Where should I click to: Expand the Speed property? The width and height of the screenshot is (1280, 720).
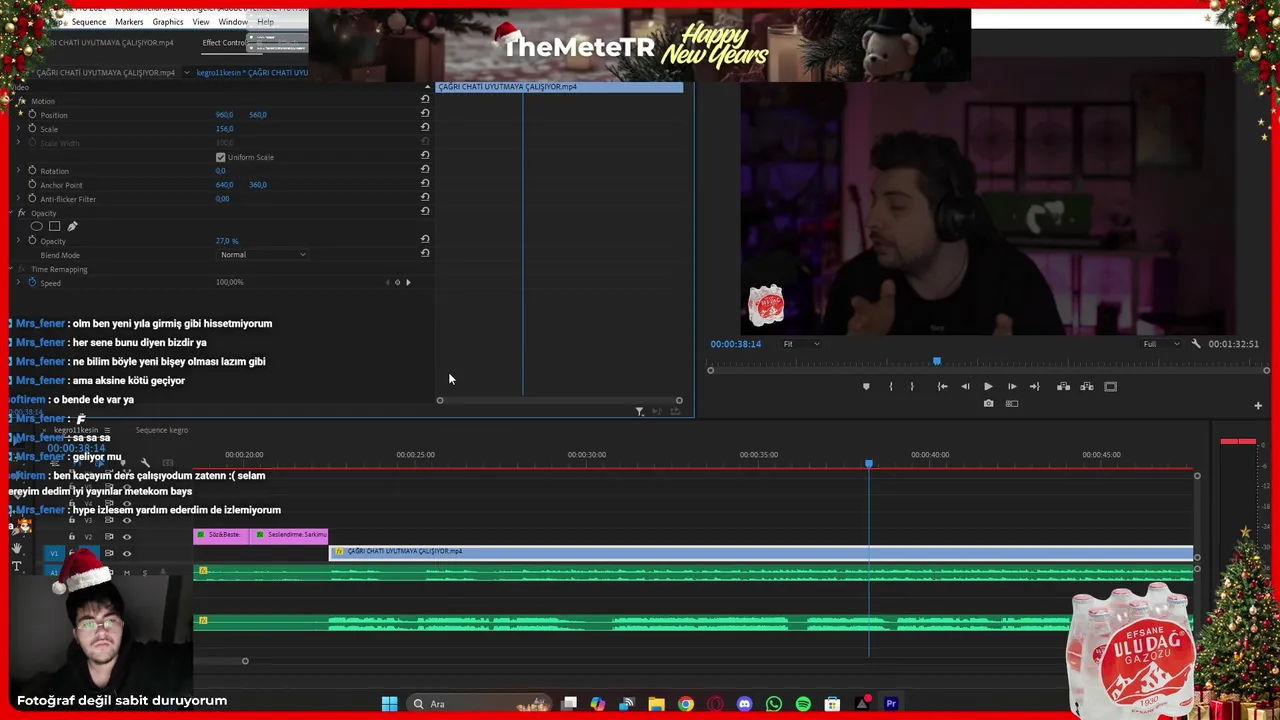point(18,283)
